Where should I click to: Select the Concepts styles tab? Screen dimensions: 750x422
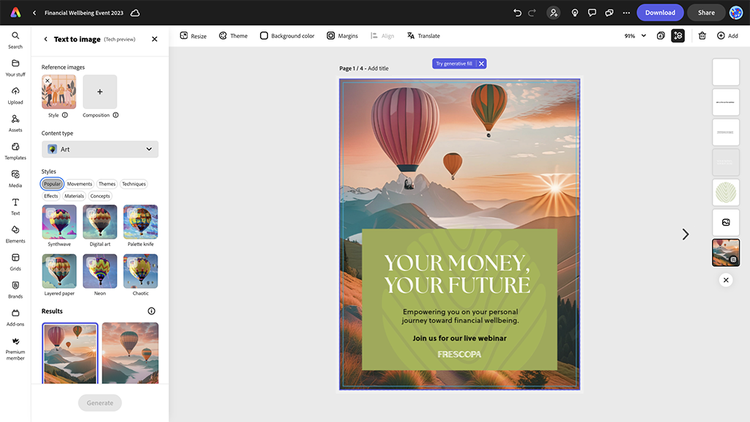pos(100,196)
